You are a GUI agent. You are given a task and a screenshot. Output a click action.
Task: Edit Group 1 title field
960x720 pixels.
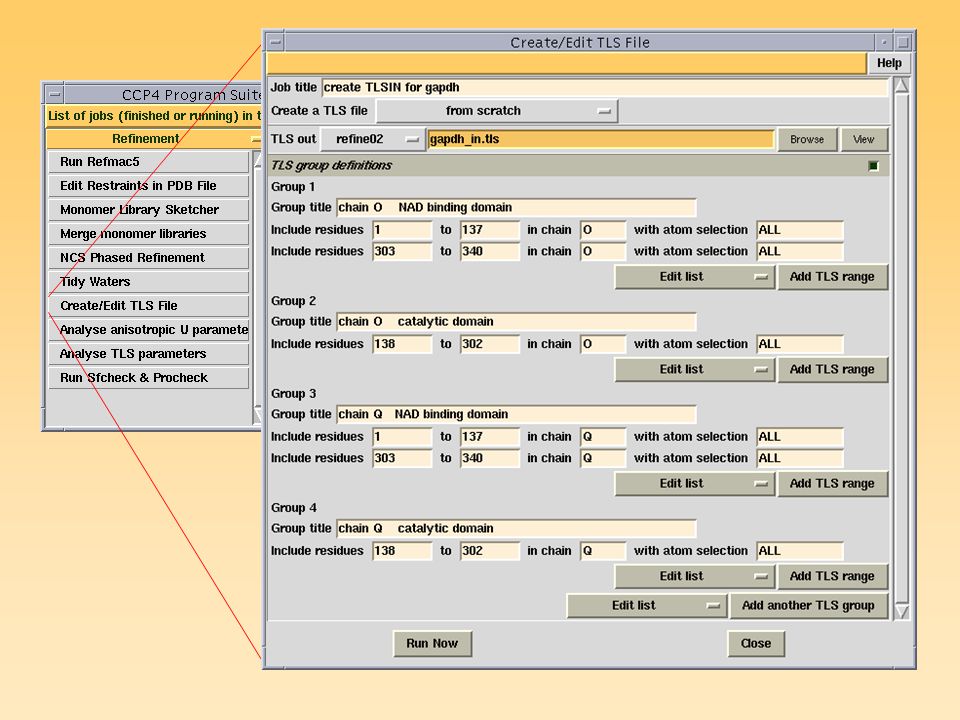click(x=517, y=208)
